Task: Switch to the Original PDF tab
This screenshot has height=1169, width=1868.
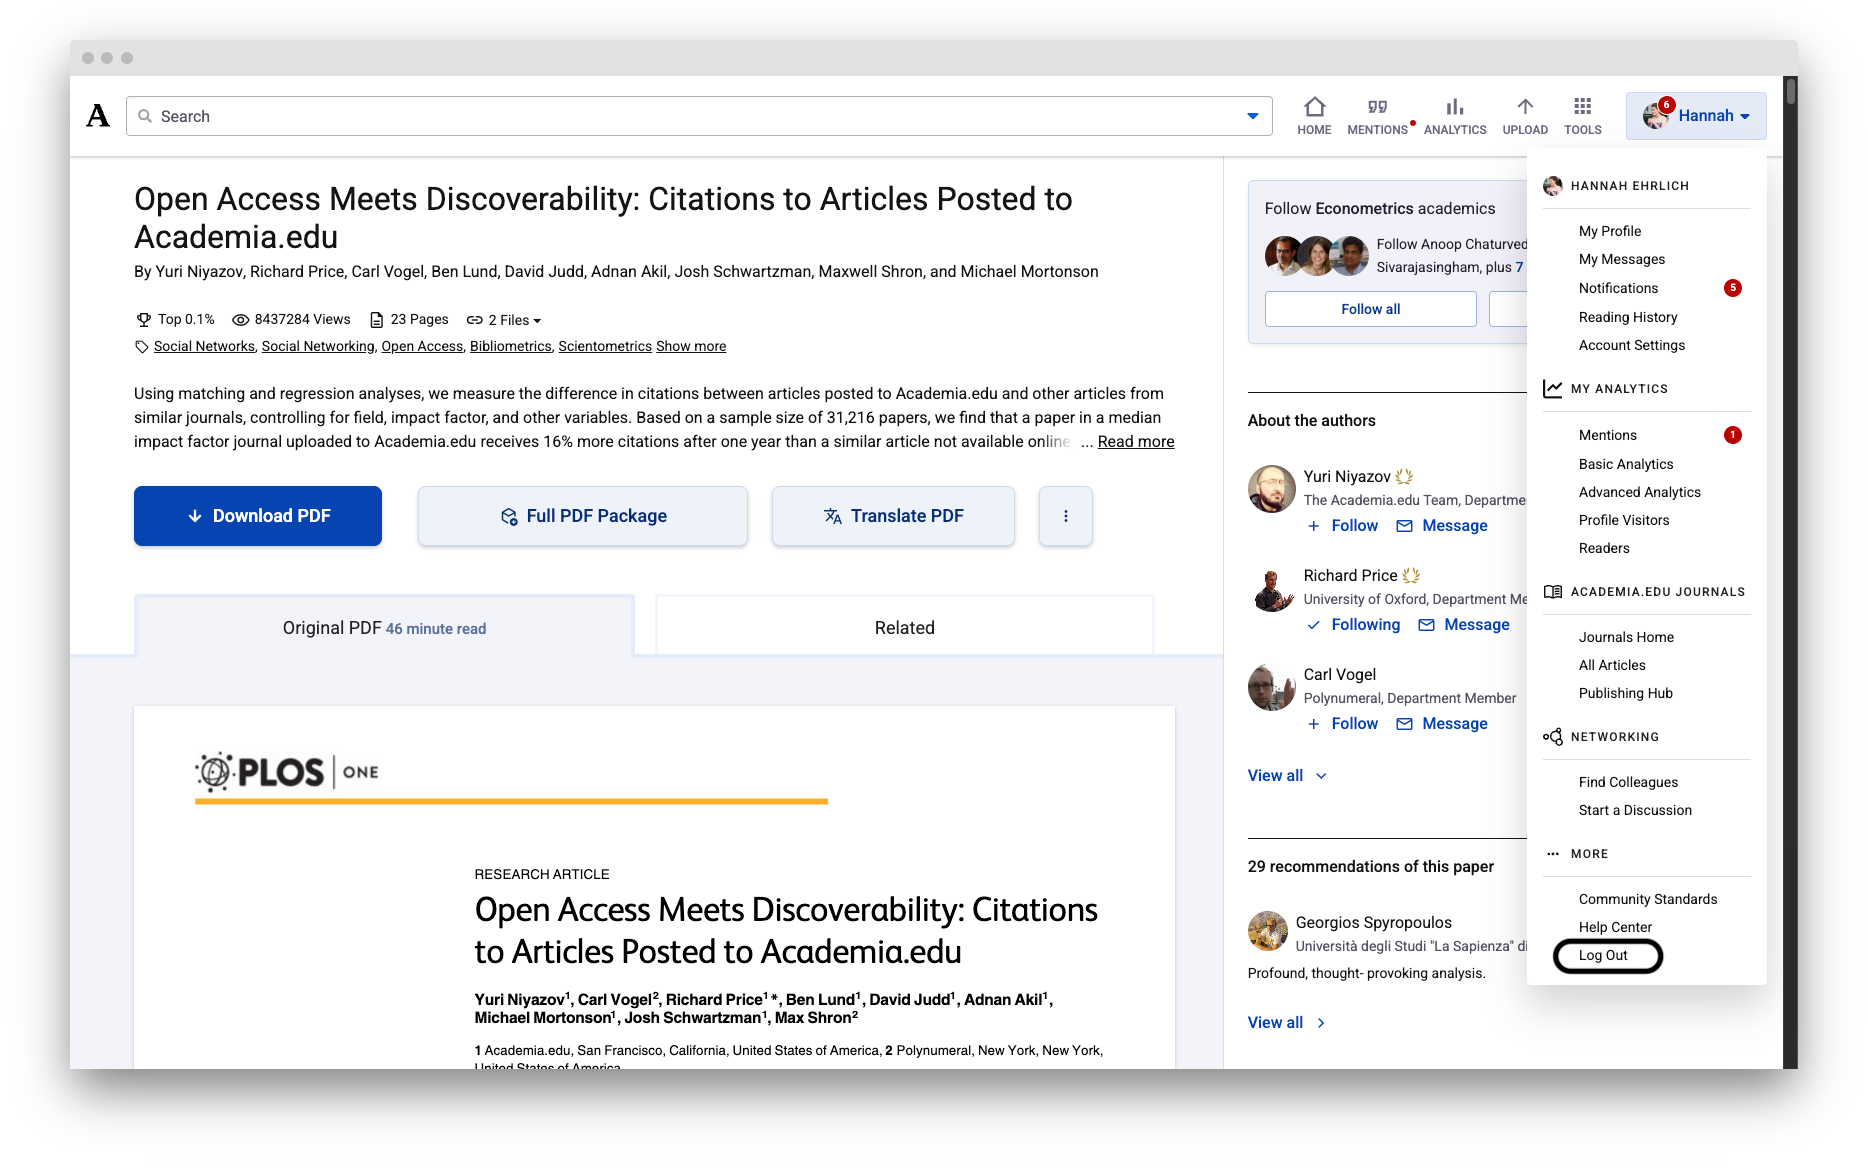Action: coord(384,628)
